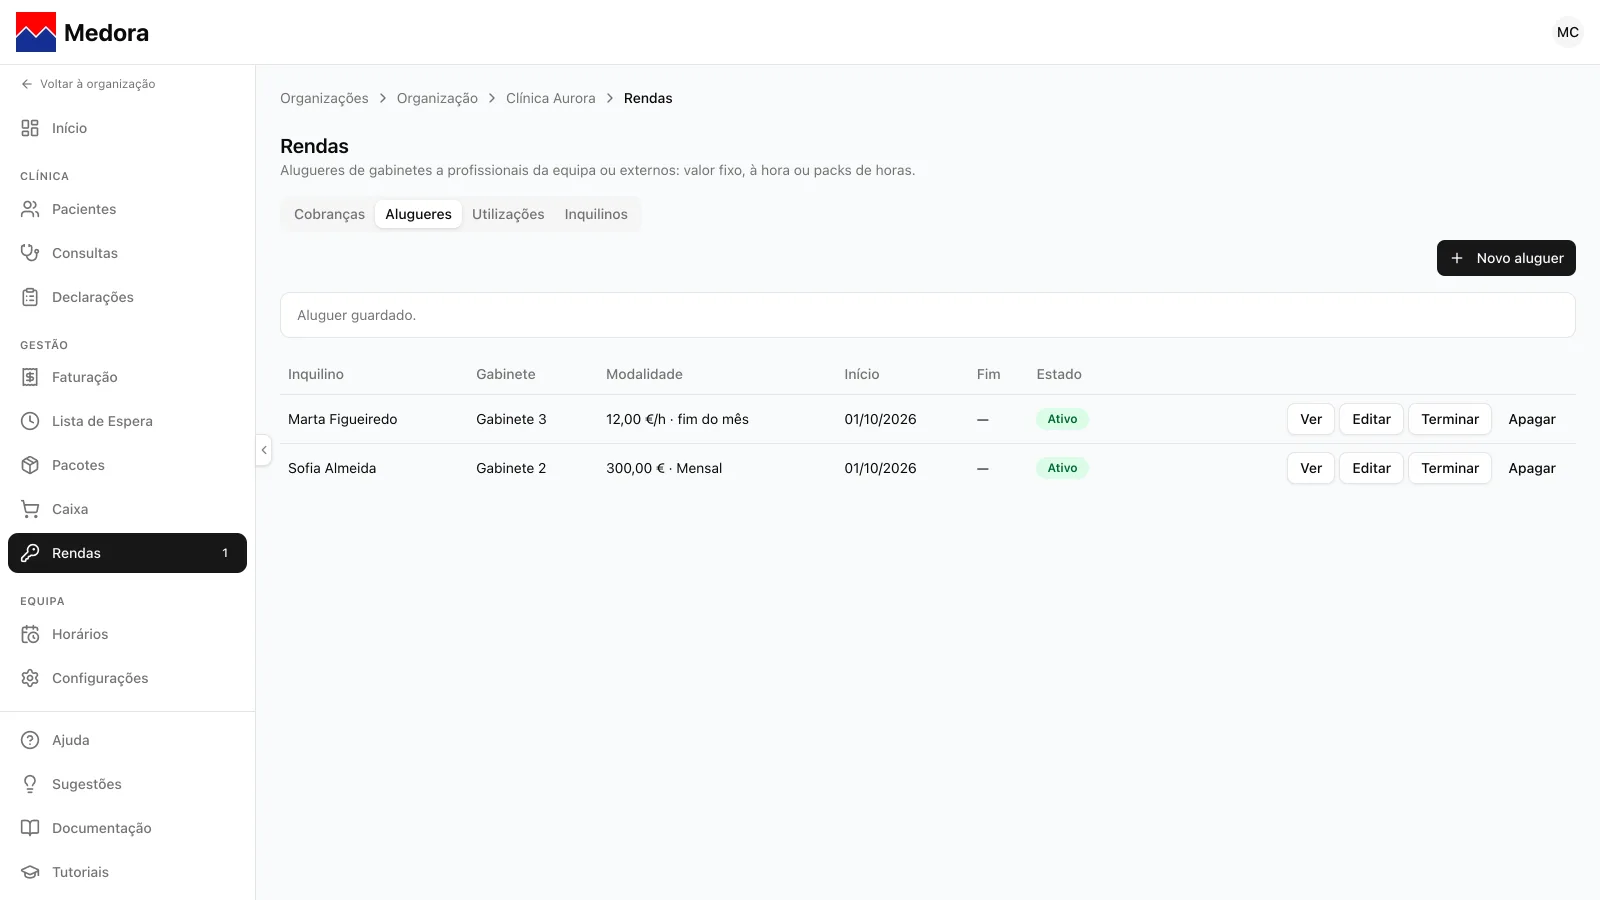Open Sugestões via the lightbulb icon
This screenshot has width=1600, height=900.
30,784
